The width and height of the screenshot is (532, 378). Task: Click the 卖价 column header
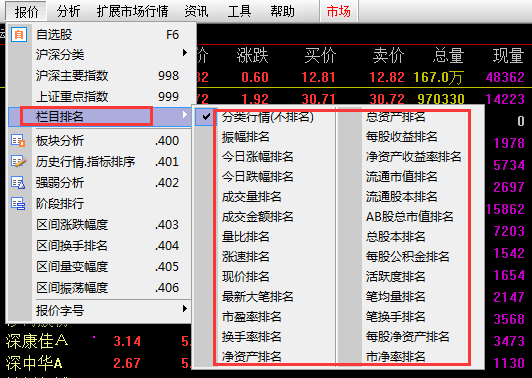(x=388, y=55)
